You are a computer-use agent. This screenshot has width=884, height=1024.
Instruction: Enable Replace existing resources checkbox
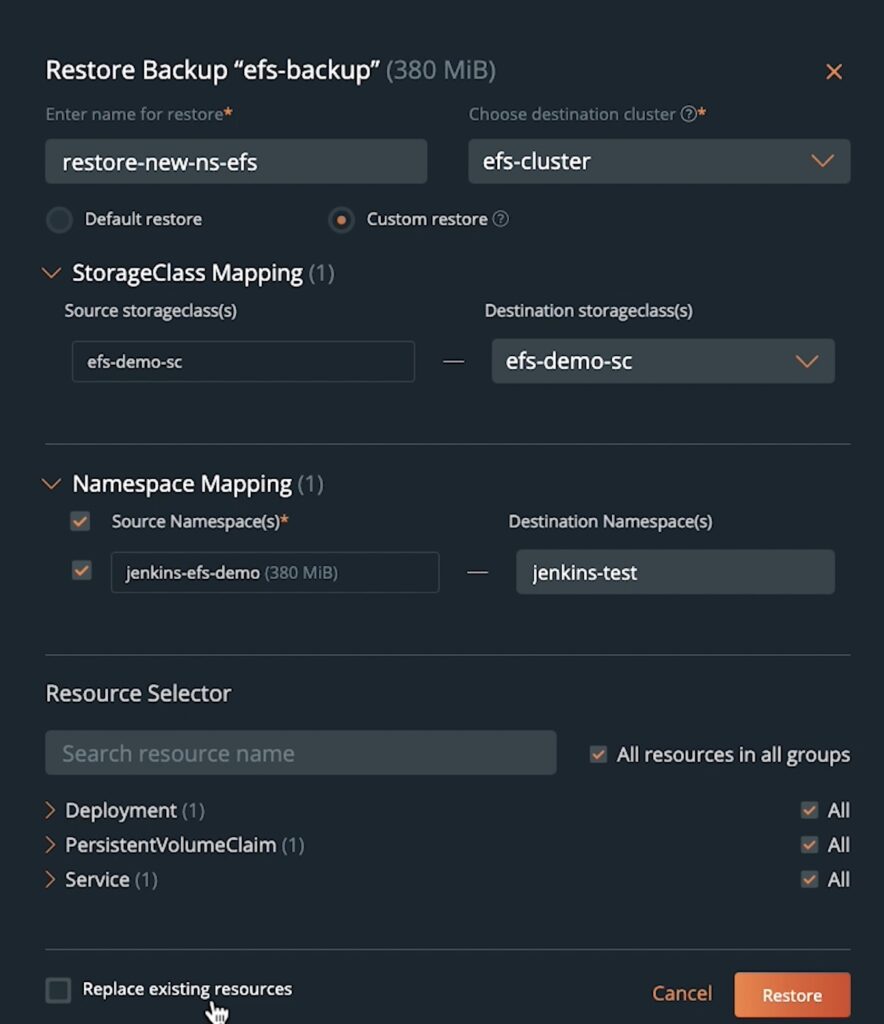pyautogui.click(x=59, y=990)
